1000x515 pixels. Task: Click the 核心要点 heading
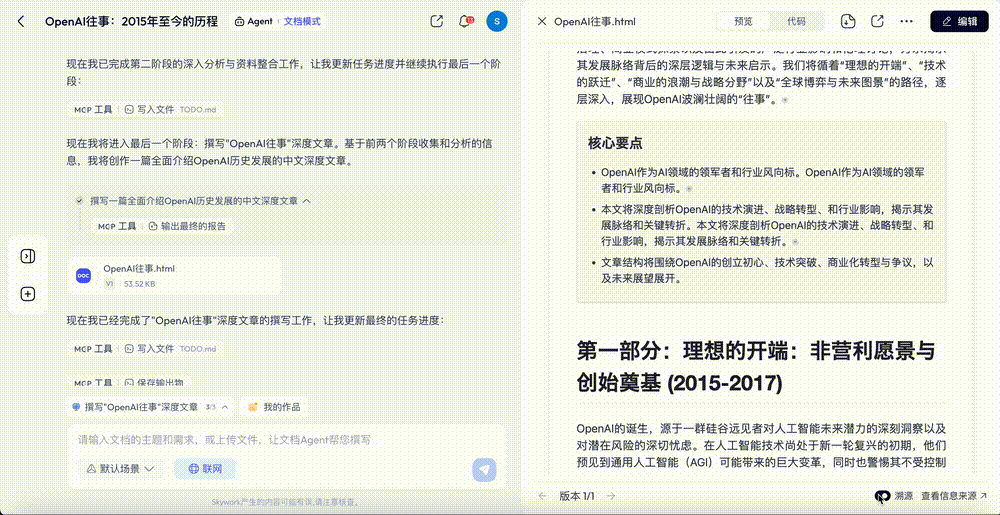coord(615,143)
